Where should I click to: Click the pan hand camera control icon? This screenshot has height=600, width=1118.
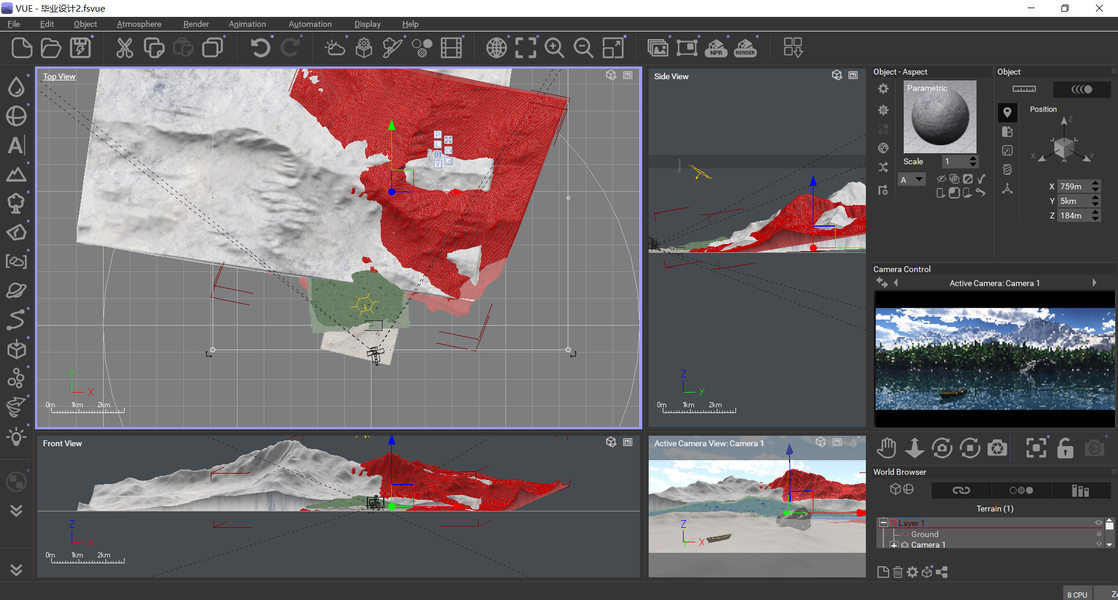click(x=886, y=448)
